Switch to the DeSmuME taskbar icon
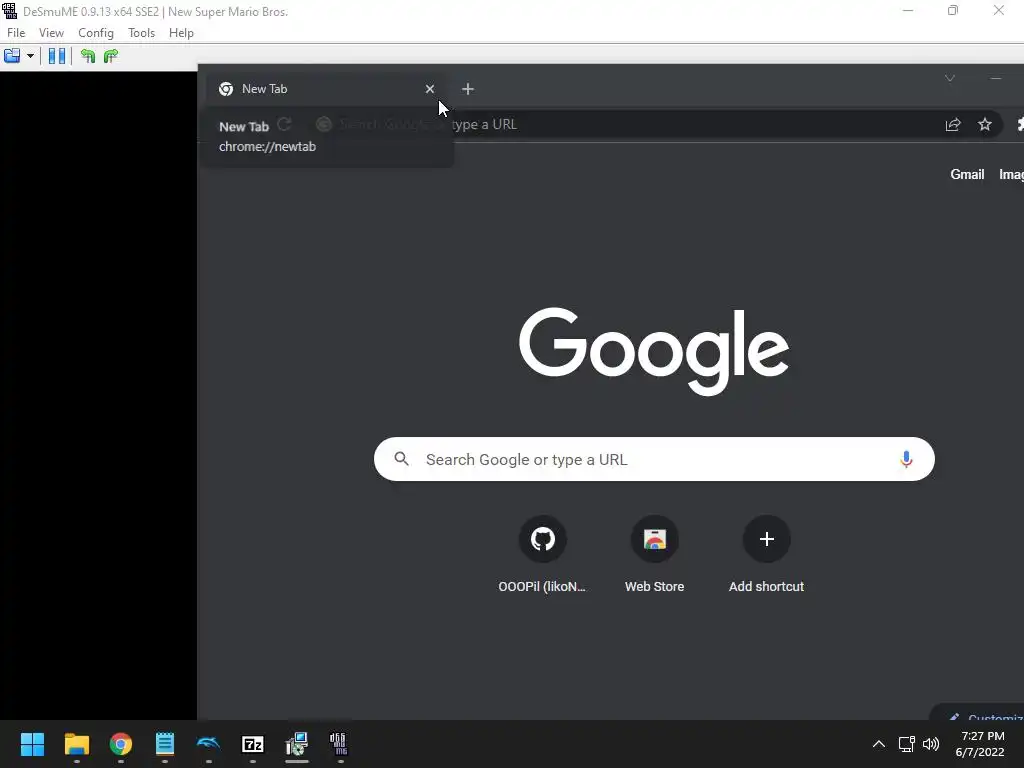This screenshot has height=768, width=1024. (x=338, y=744)
